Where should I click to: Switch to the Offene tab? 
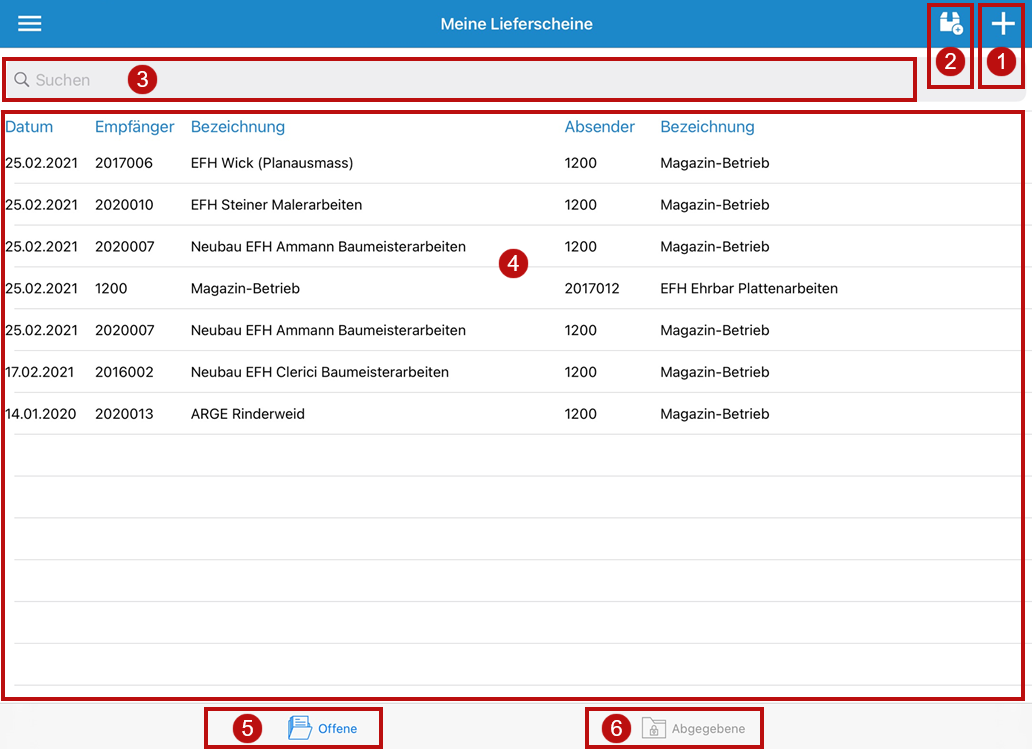(x=322, y=728)
